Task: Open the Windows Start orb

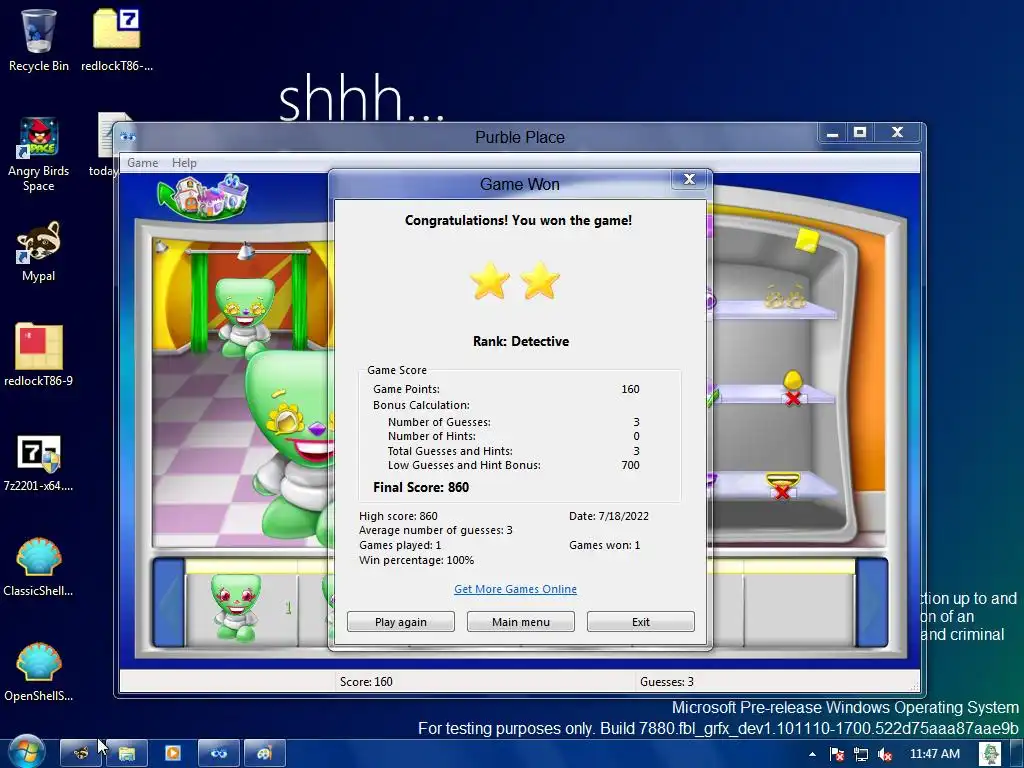Action: tap(25, 752)
